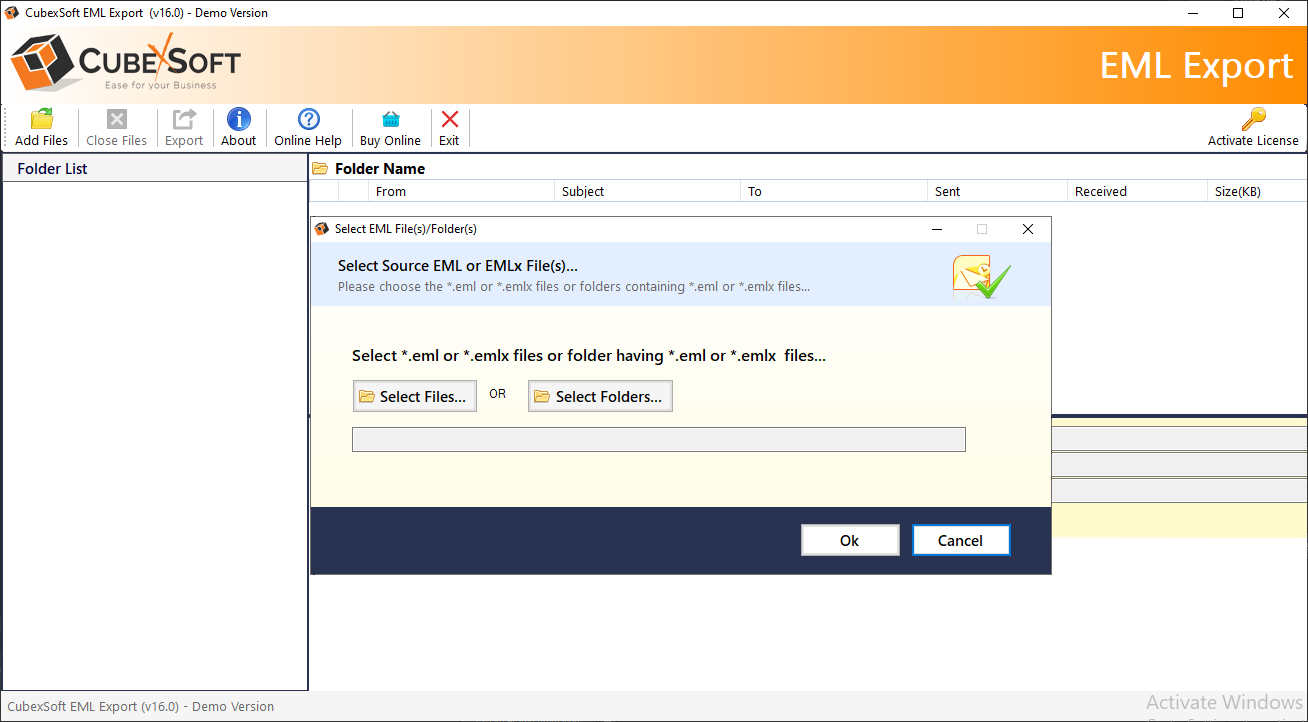Open the About info icon

pyautogui.click(x=238, y=120)
